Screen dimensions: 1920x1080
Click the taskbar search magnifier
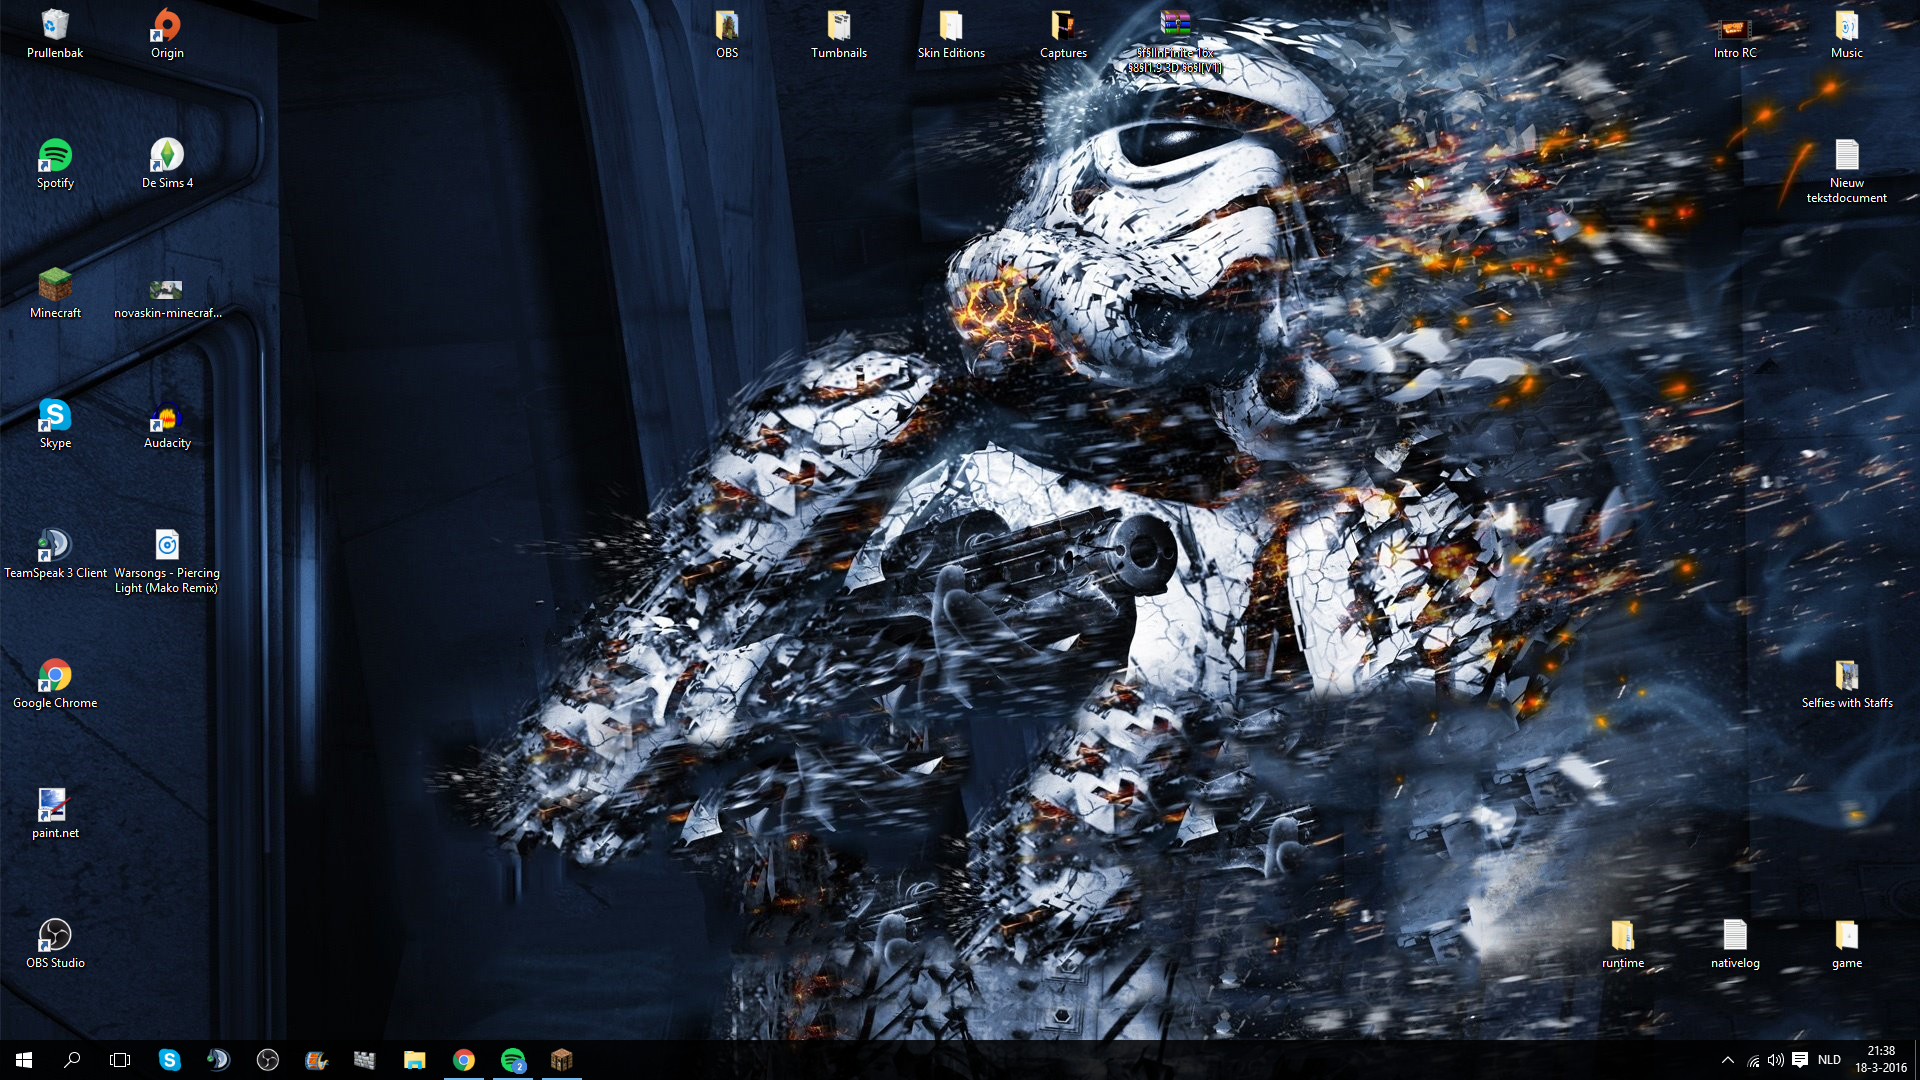point(72,1060)
